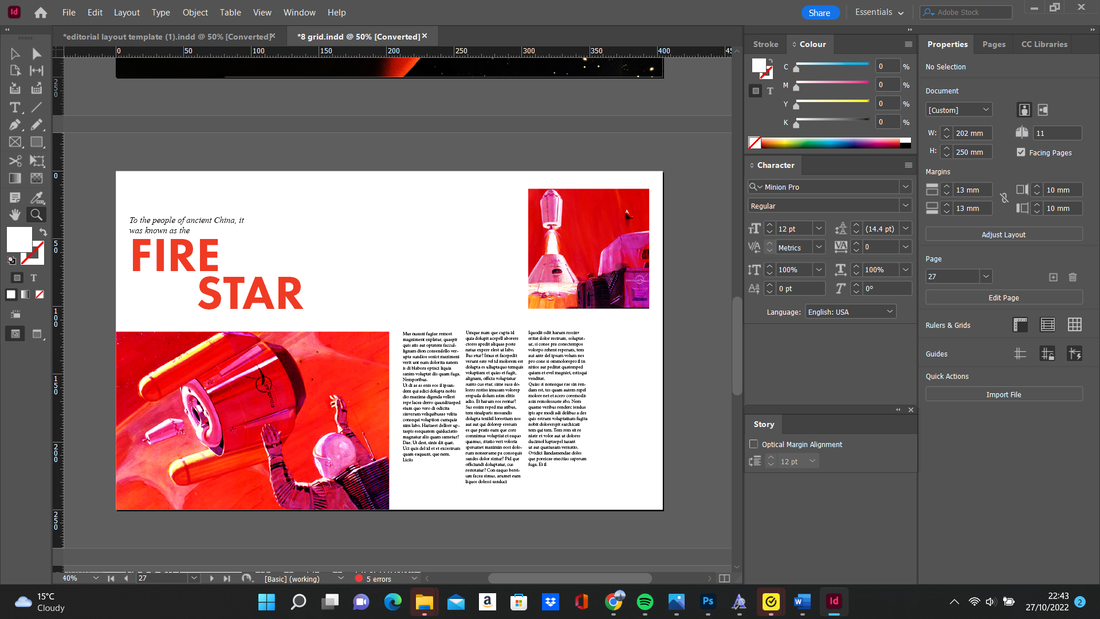This screenshot has height=619, width=1100.
Task: Open the File menu
Action: (x=69, y=13)
